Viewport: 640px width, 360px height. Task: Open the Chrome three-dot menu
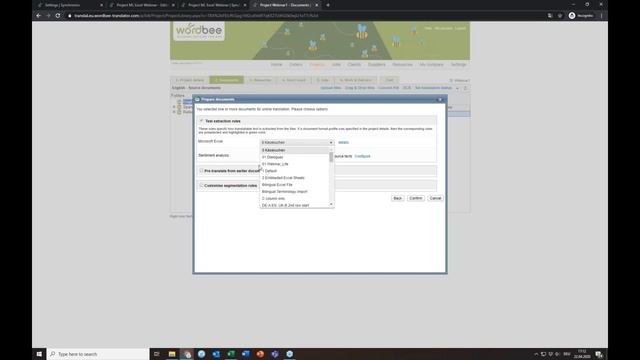point(602,16)
